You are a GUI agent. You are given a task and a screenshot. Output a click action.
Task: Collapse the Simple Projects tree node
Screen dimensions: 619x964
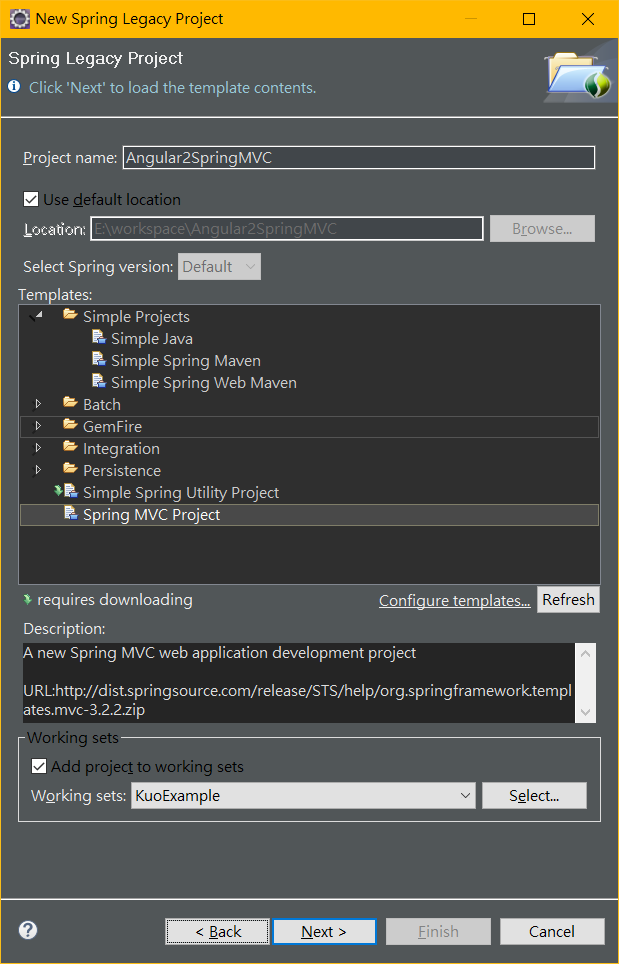tap(38, 317)
